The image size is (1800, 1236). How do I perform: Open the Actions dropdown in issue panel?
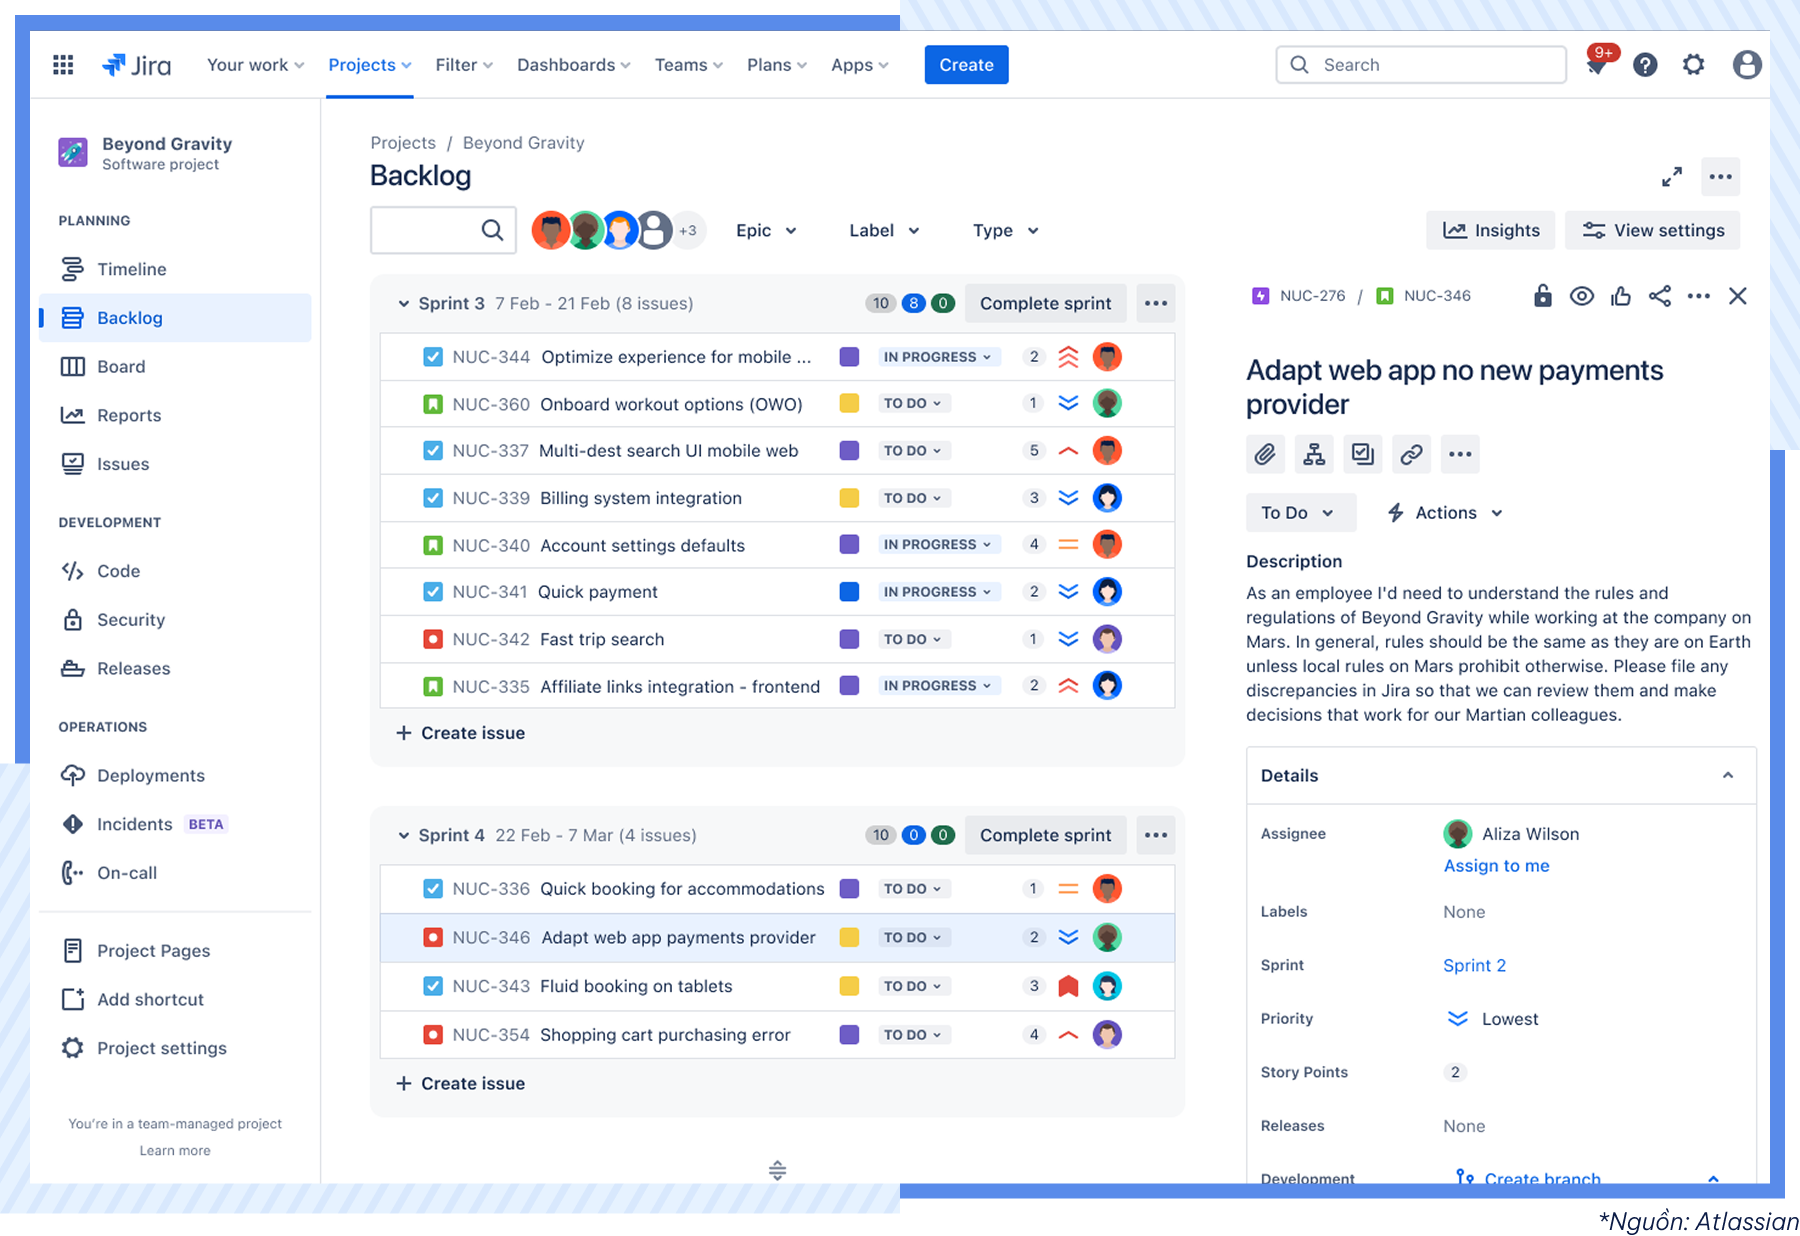1444,513
